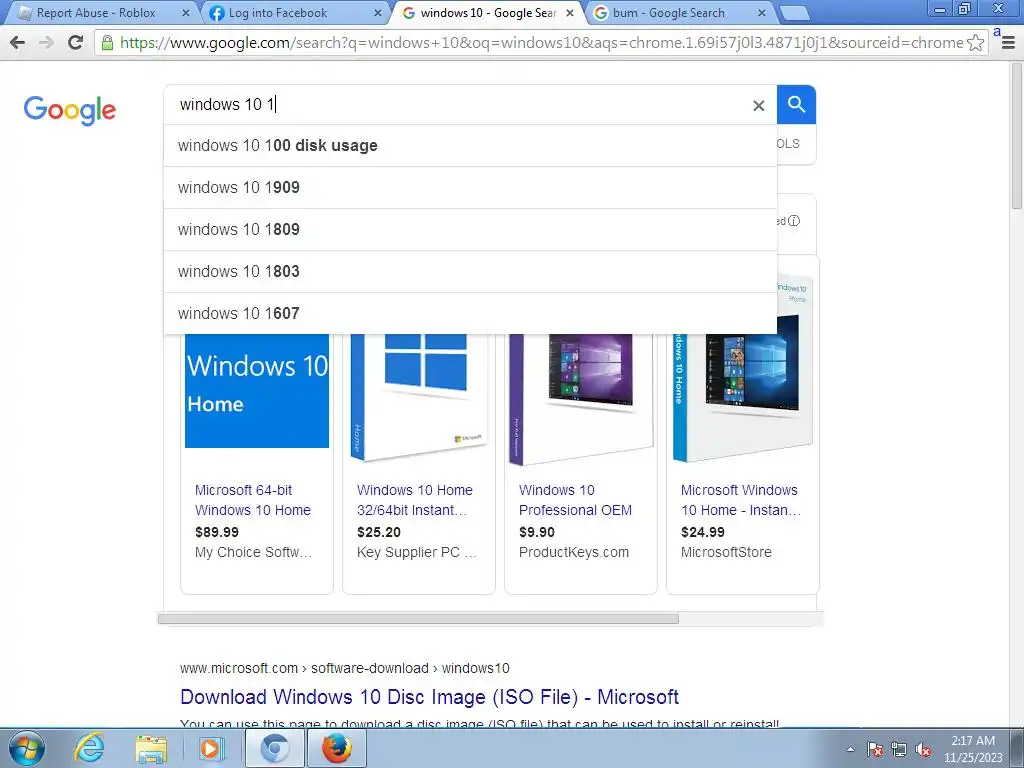
Task: Click the $89.99 price
Action: pyautogui.click(x=217, y=532)
